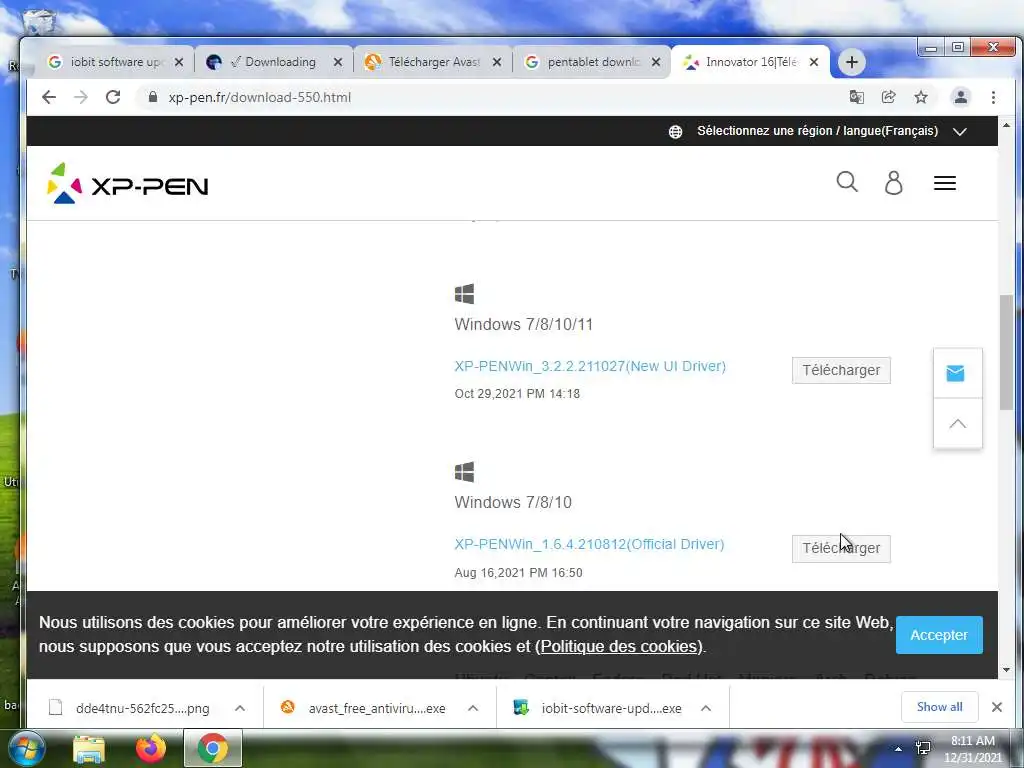The width and height of the screenshot is (1024, 768).
Task: Click the scrollbar up arrow
Action: point(1006,124)
